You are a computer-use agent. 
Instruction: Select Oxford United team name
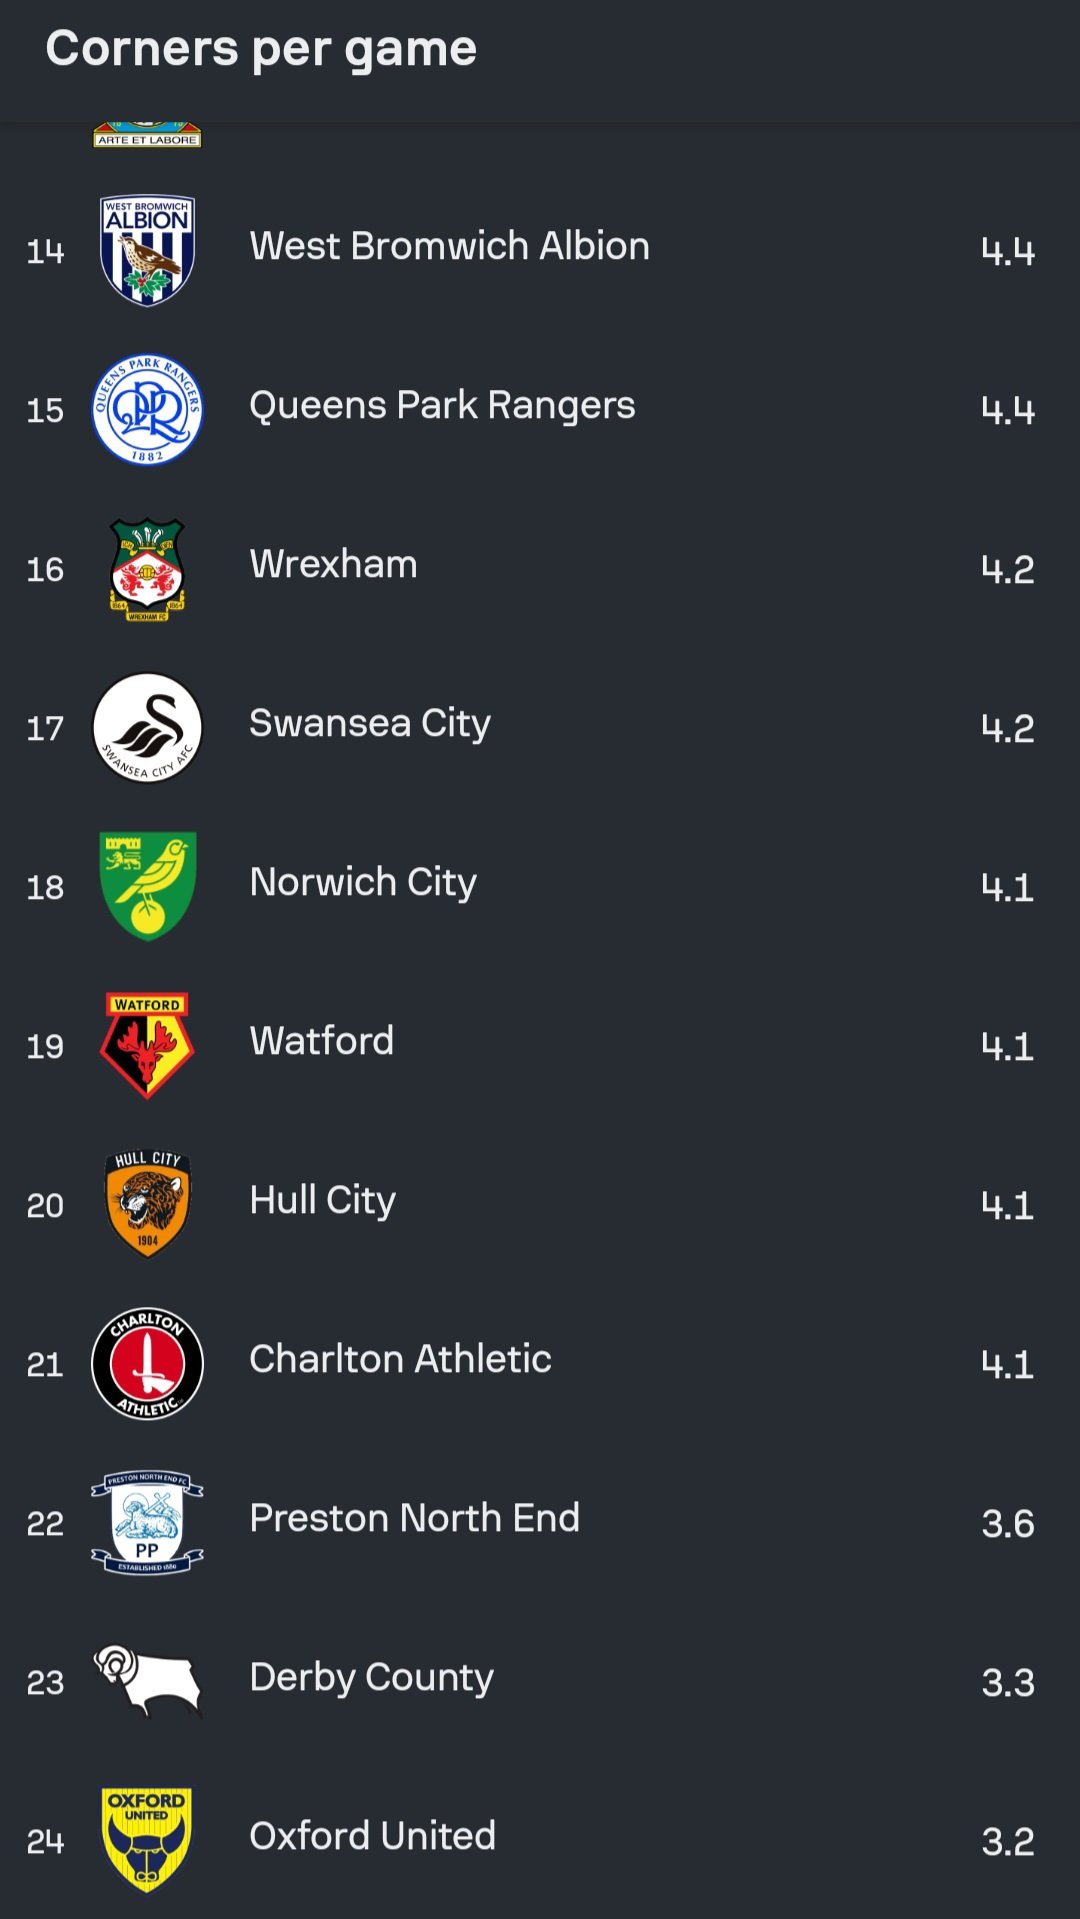point(372,1836)
